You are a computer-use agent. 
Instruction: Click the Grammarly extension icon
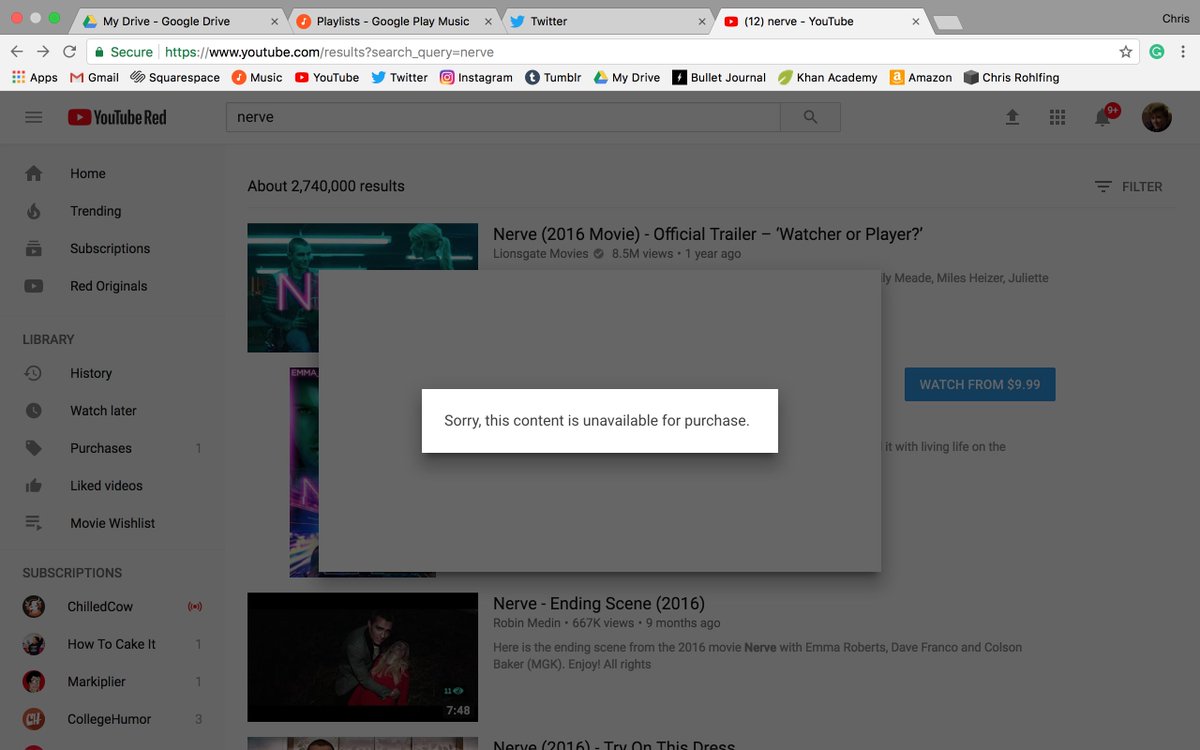1157,52
